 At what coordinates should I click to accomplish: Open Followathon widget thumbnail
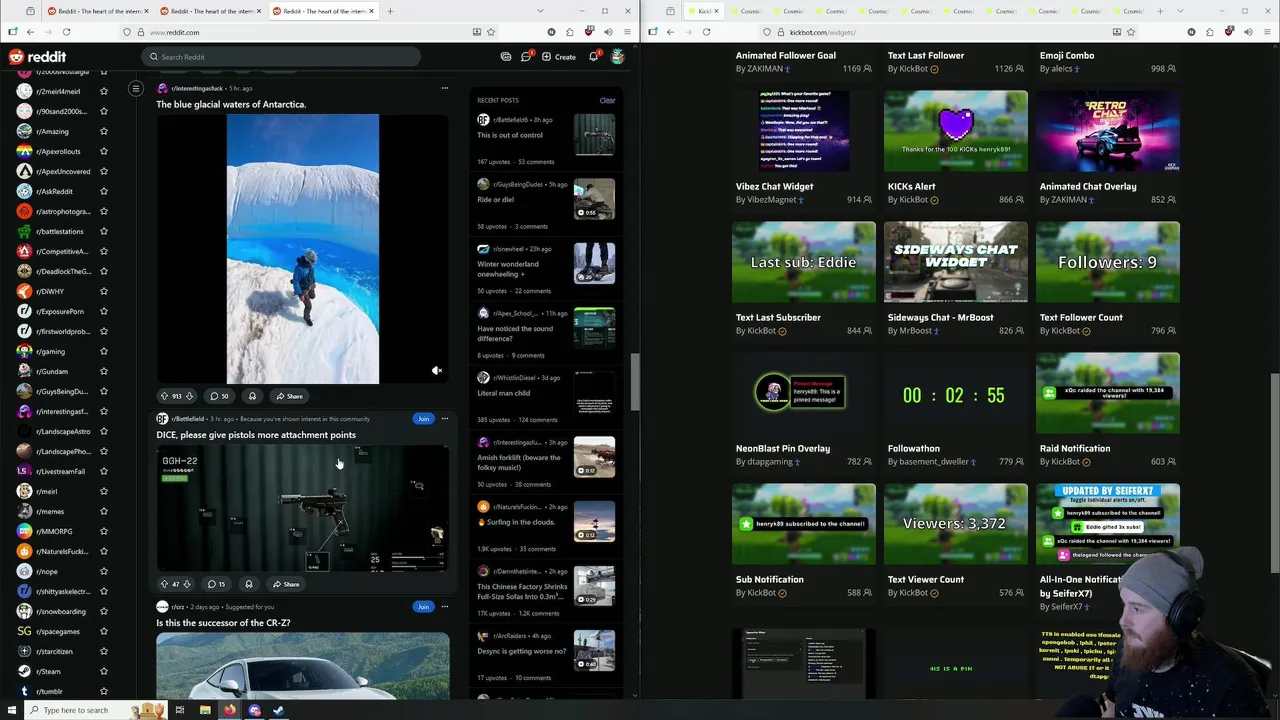[956, 394]
